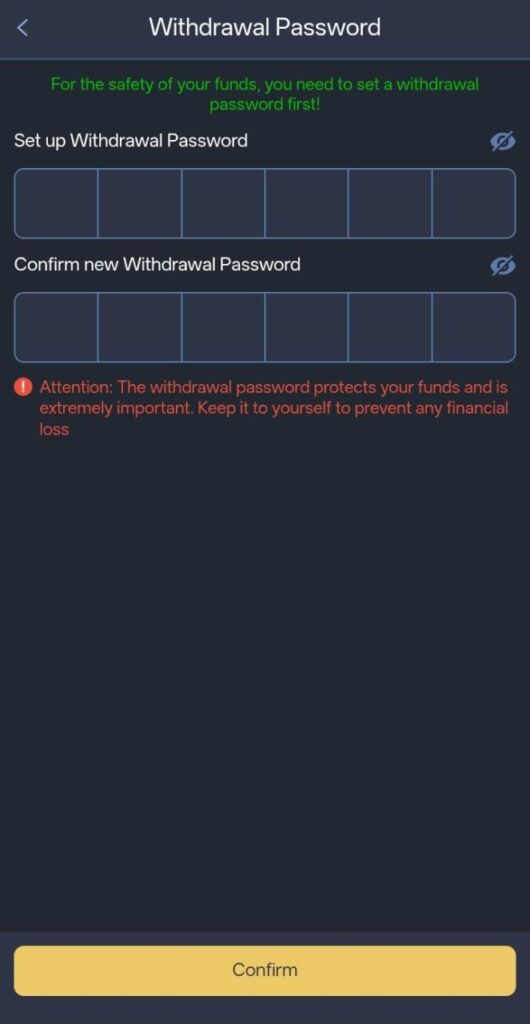Select first digit box of Set up password

click(56, 203)
